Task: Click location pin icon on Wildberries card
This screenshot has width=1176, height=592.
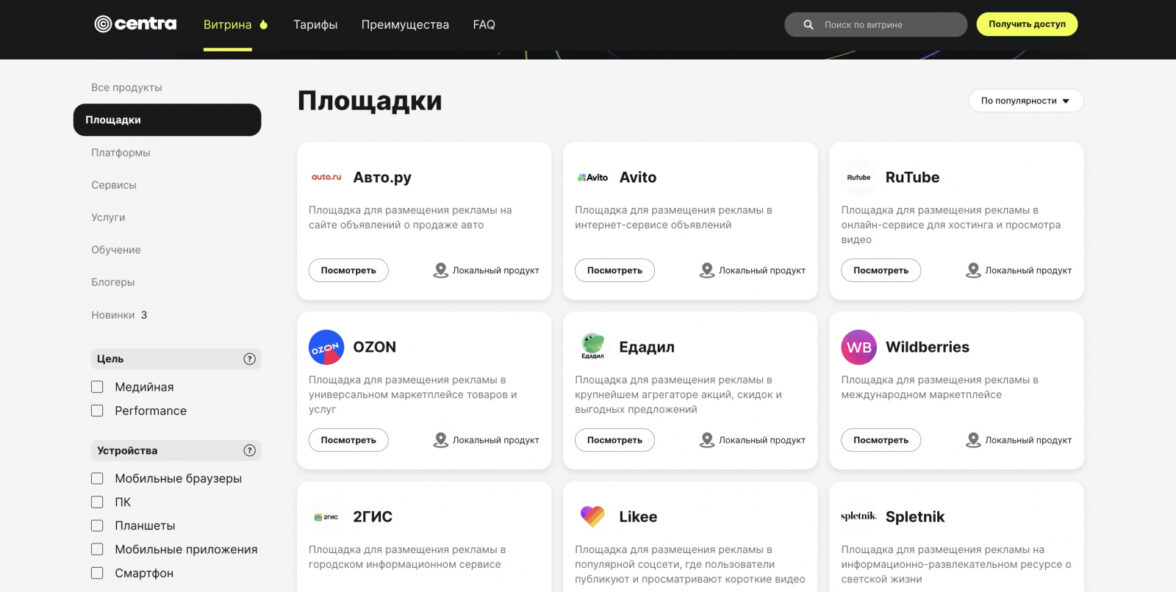Action: click(973, 440)
